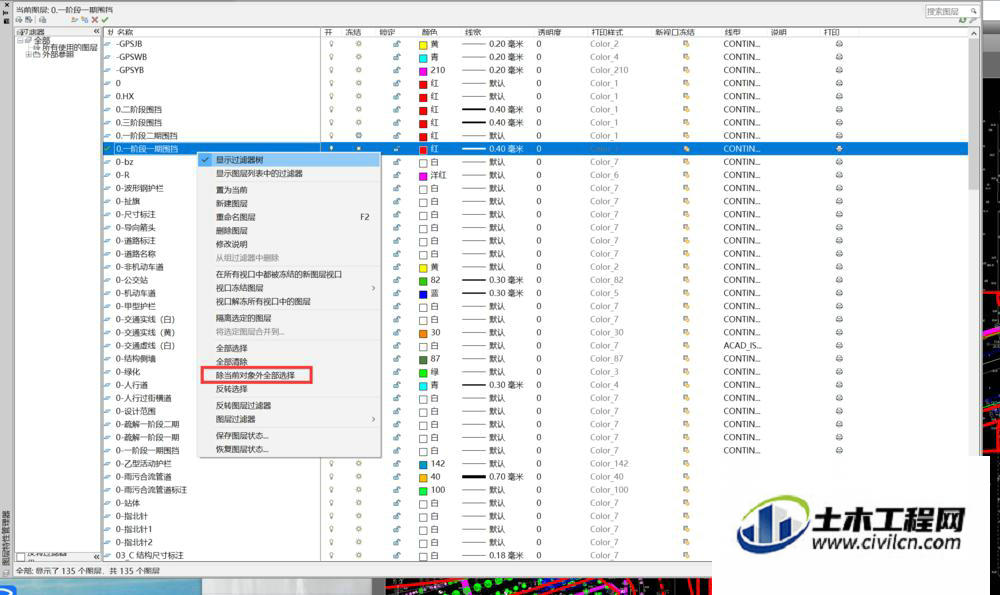The height and width of the screenshot is (595, 1000).
Task: Click plot icon of selected 0.一阶段一期围挡 row
Action: (x=839, y=149)
